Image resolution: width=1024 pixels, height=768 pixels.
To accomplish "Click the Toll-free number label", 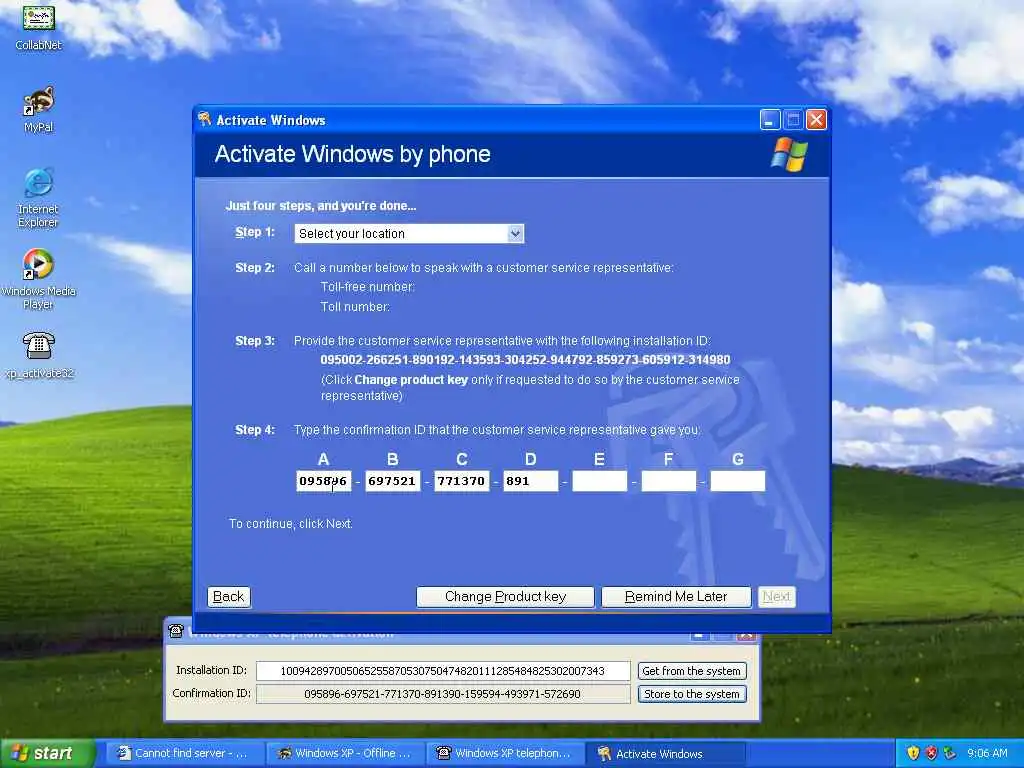I will (368, 287).
